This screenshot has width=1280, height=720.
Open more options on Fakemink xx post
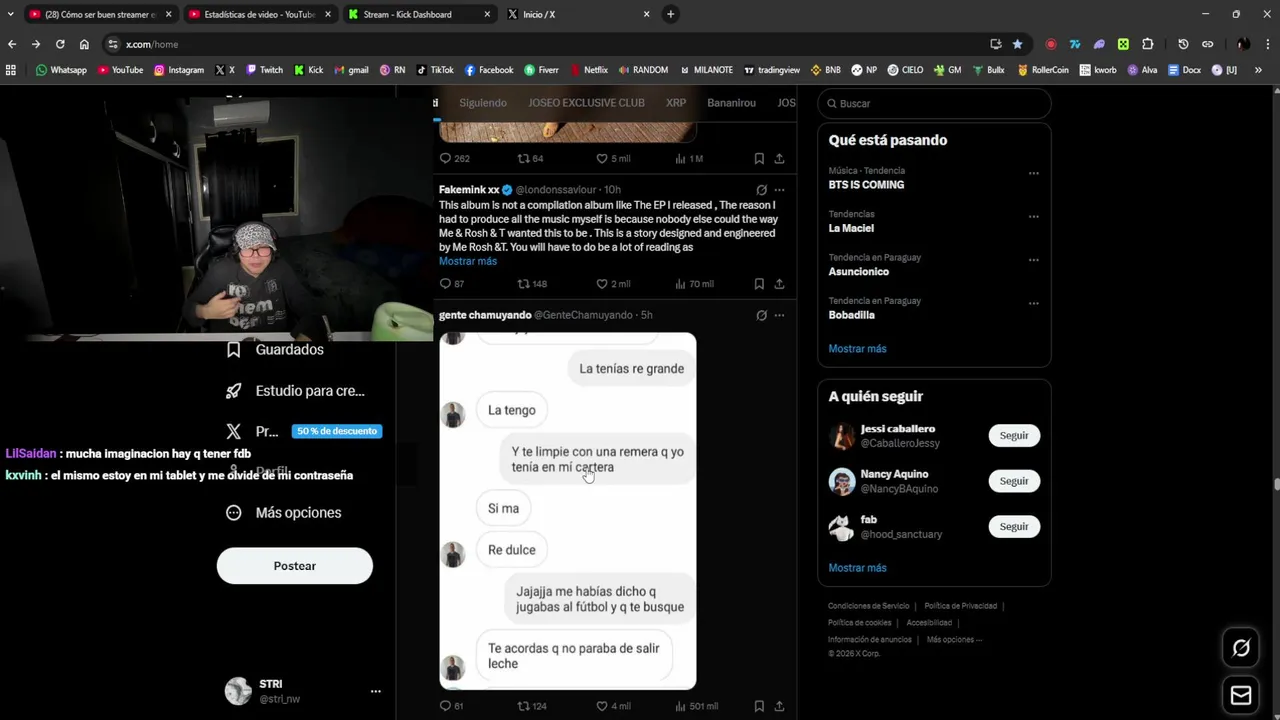[x=779, y=190]
